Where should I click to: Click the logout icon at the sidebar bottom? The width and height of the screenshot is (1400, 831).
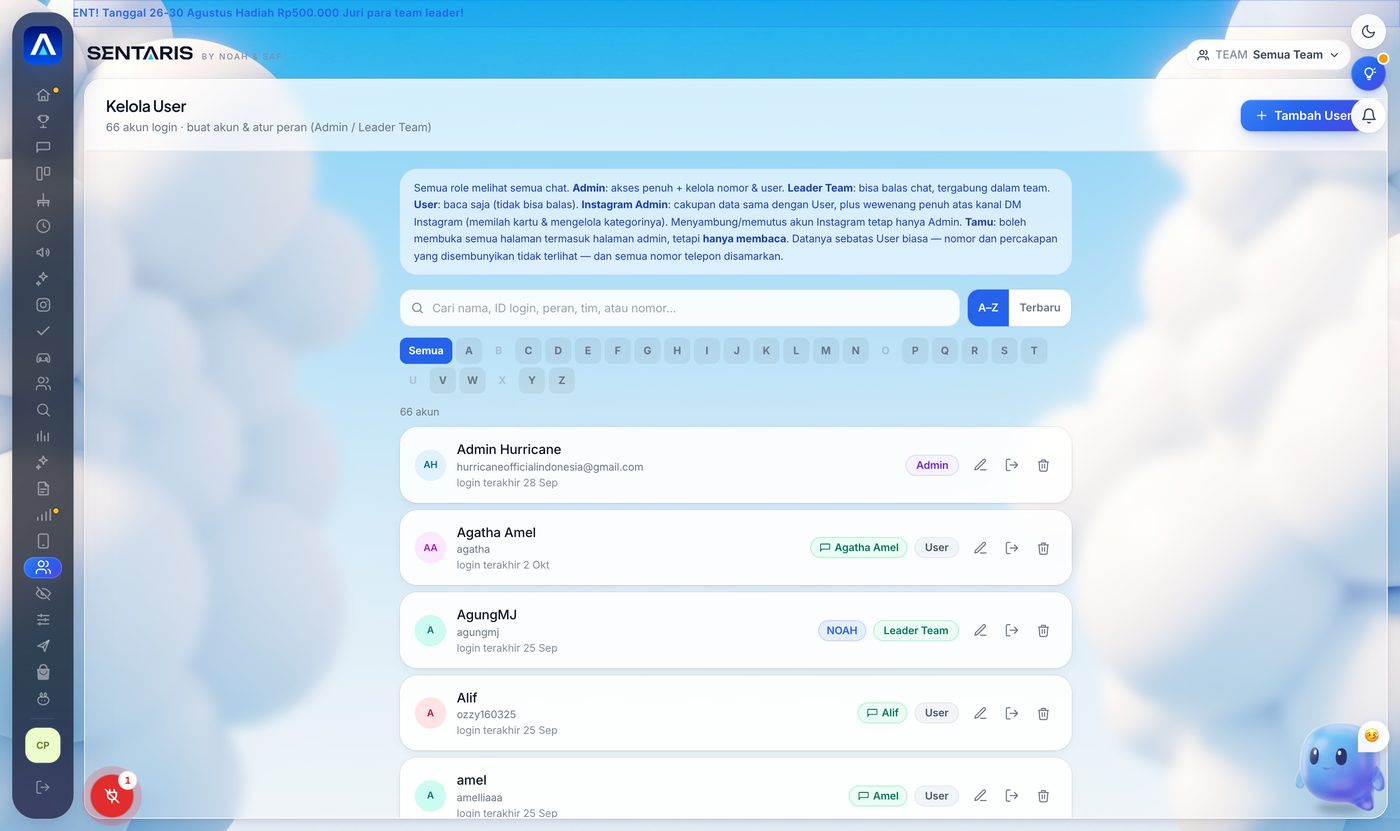43,787
